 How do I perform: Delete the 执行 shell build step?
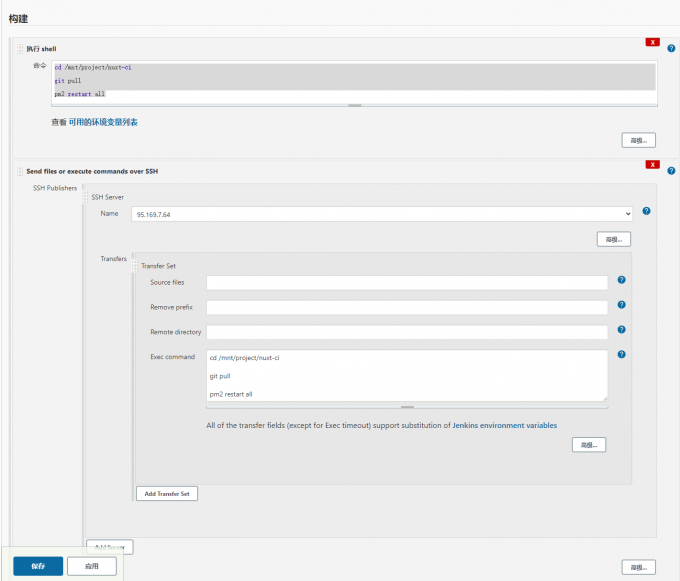(652, 42)
